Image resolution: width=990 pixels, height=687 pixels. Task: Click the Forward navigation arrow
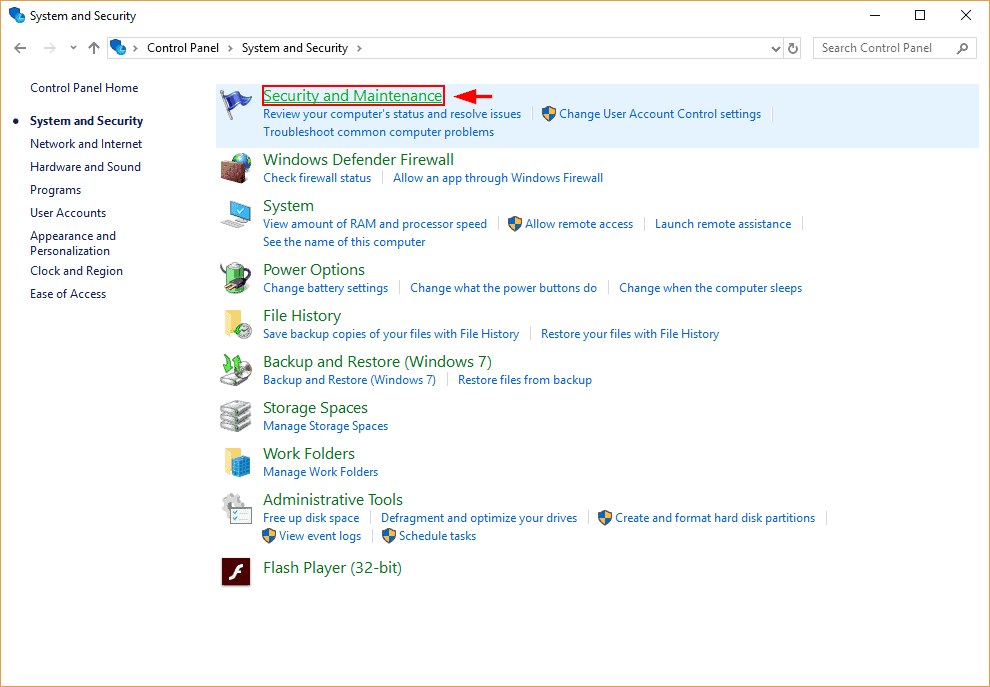click(x=50, y=48)
